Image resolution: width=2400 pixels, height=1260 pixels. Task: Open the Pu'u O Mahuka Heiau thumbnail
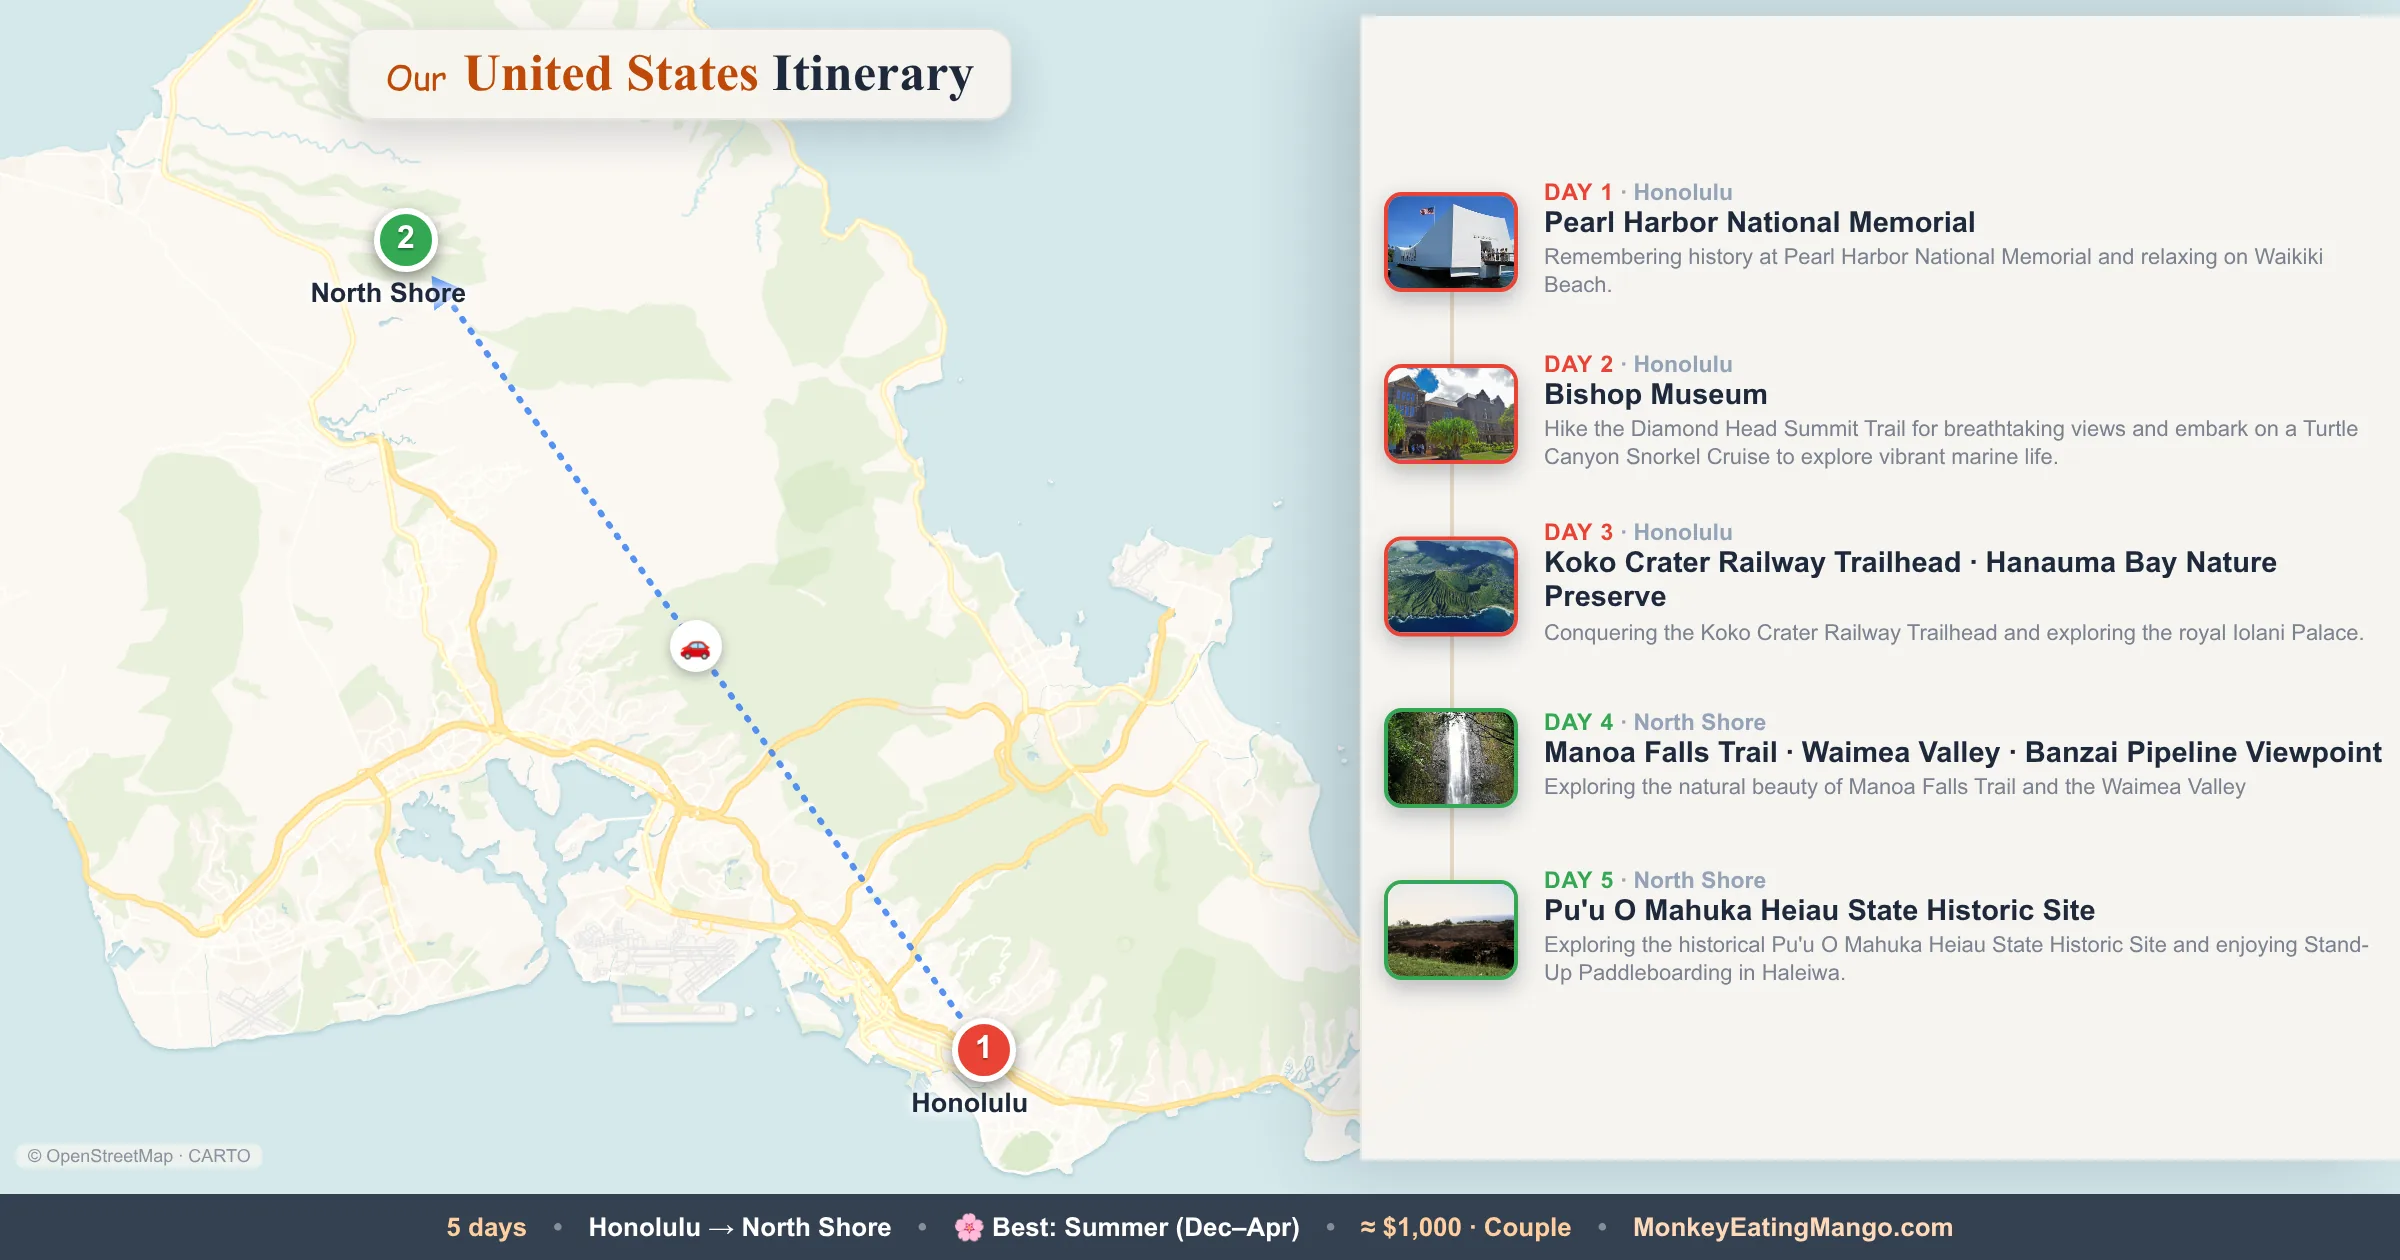1450,930
